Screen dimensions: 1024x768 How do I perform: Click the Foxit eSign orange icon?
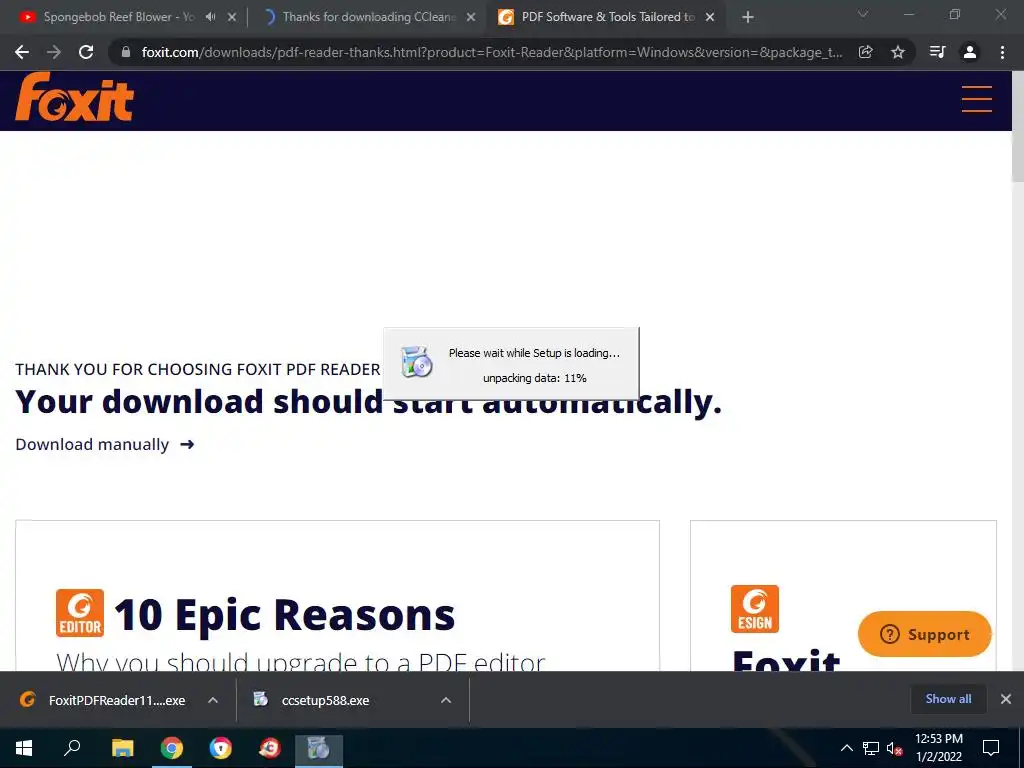[x=754, y=609]
